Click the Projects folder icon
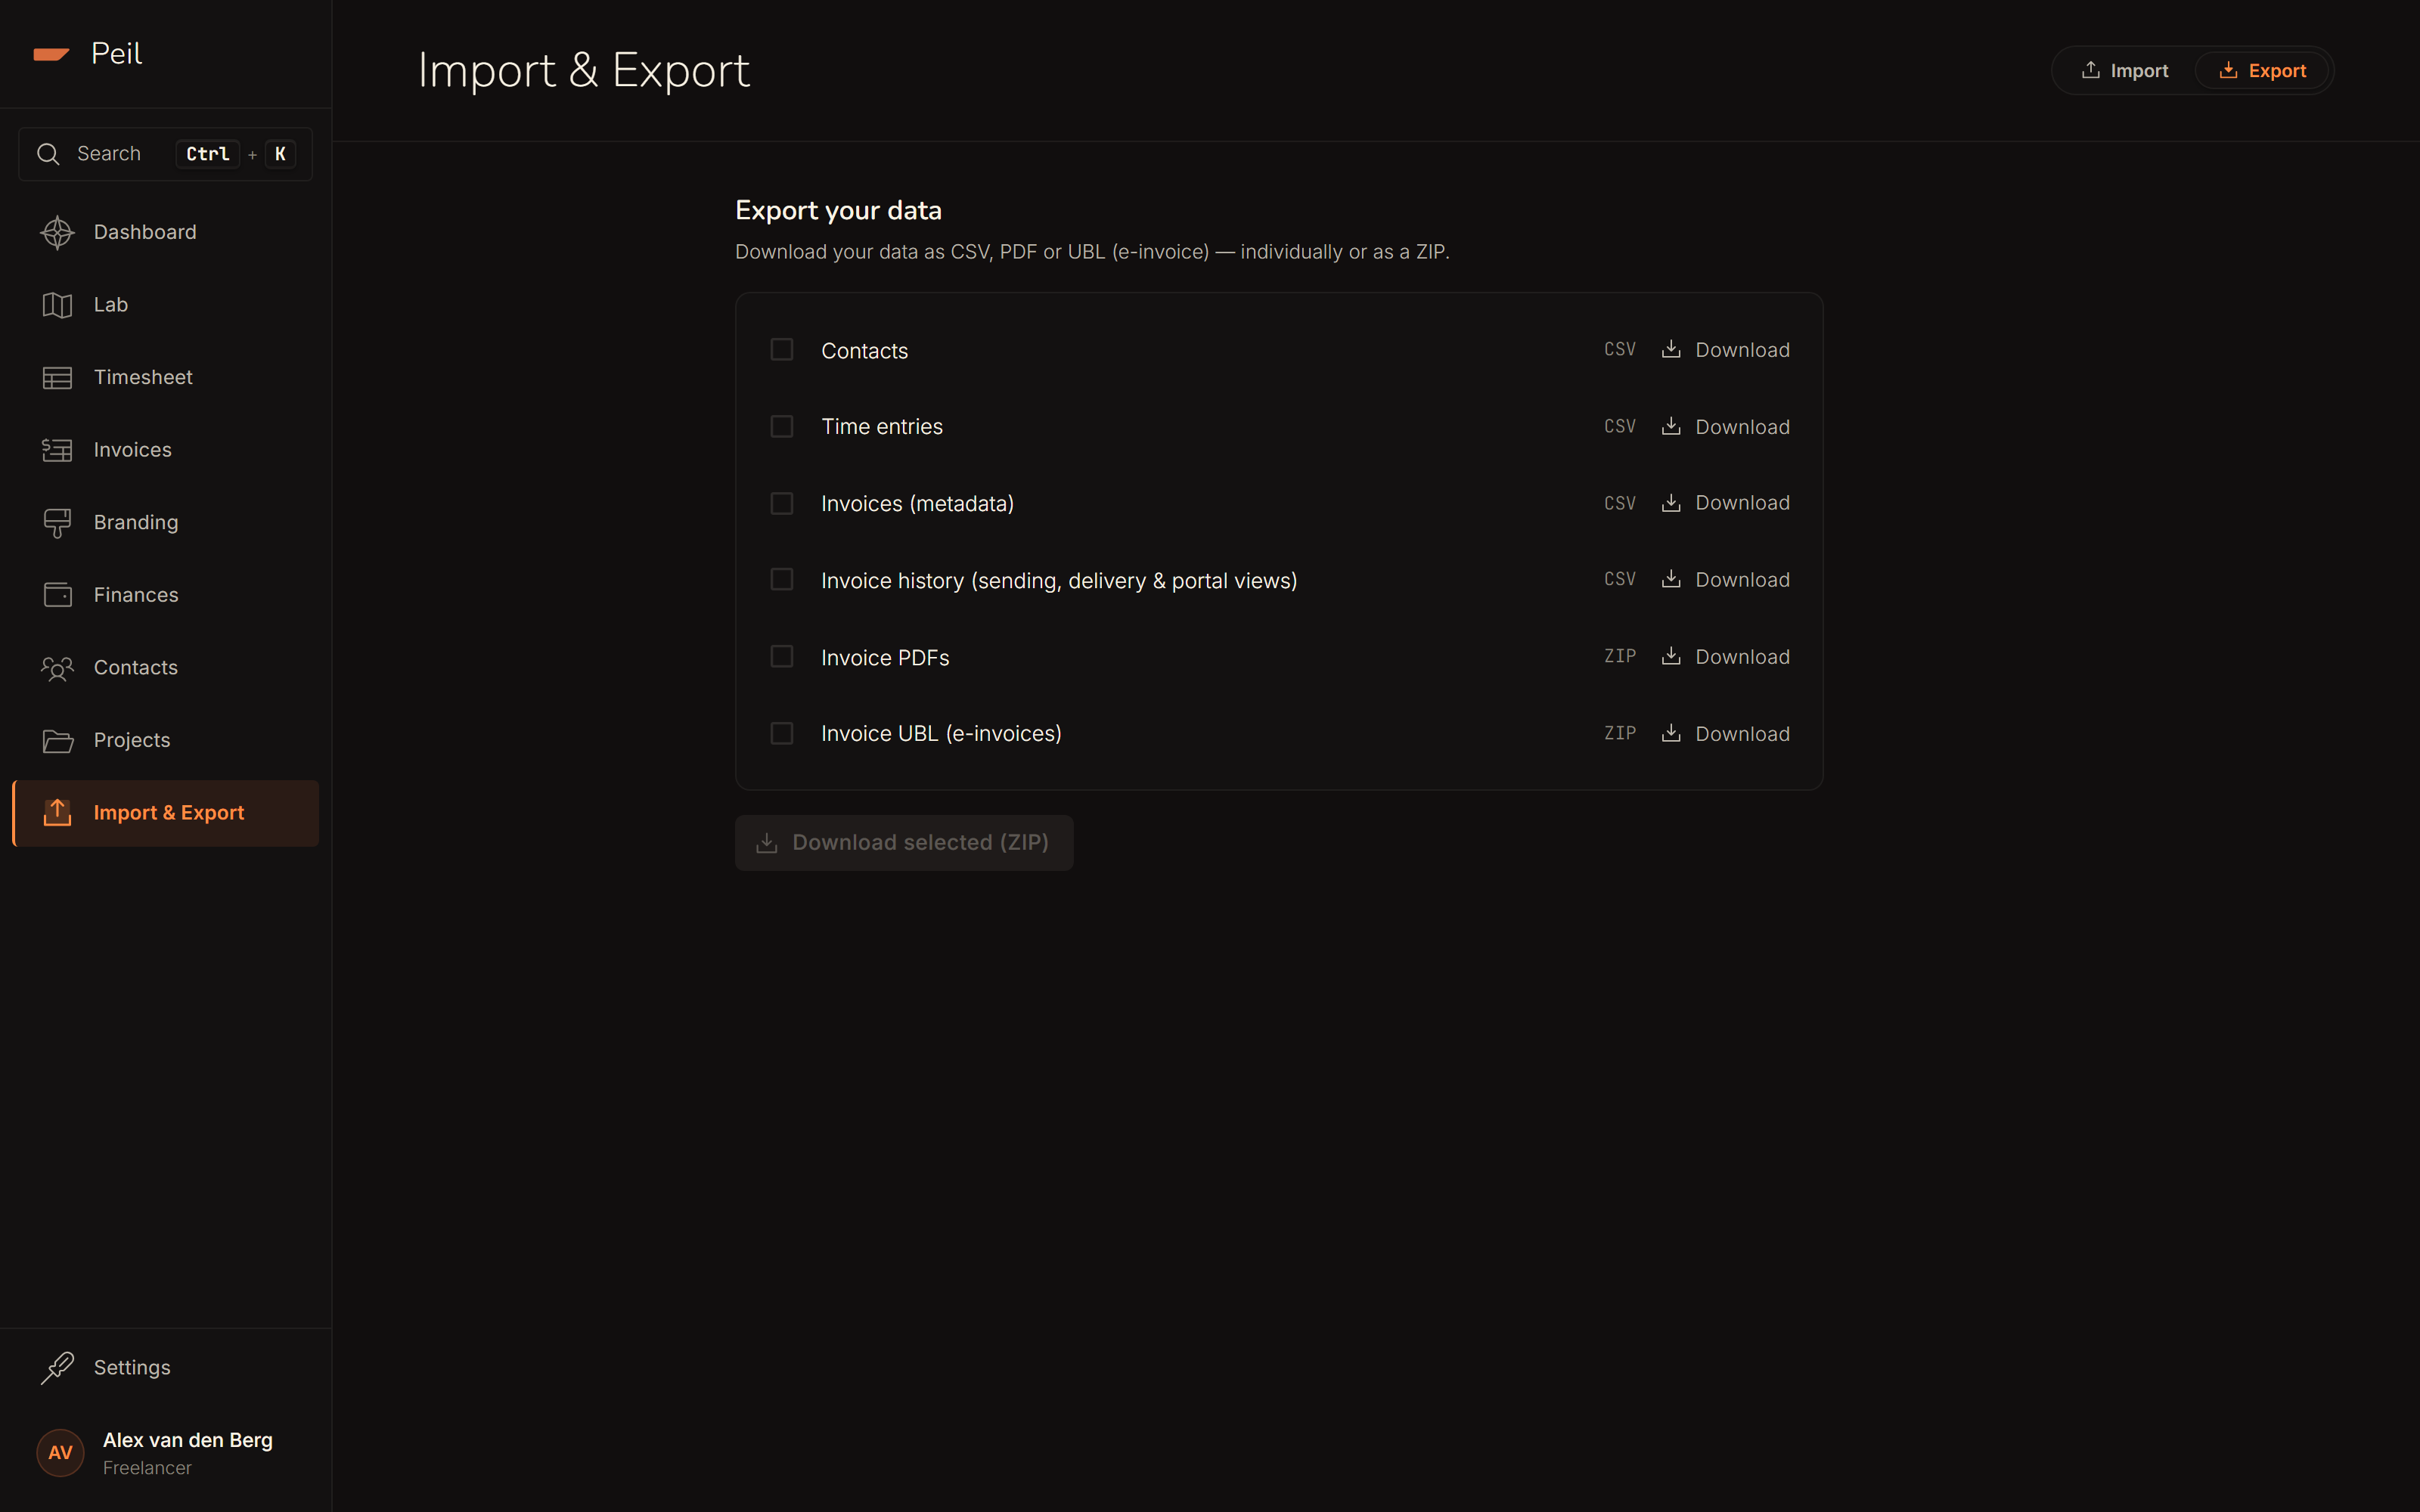The width and height of the screenshot is (2420, 1512). tap(57, 741)
